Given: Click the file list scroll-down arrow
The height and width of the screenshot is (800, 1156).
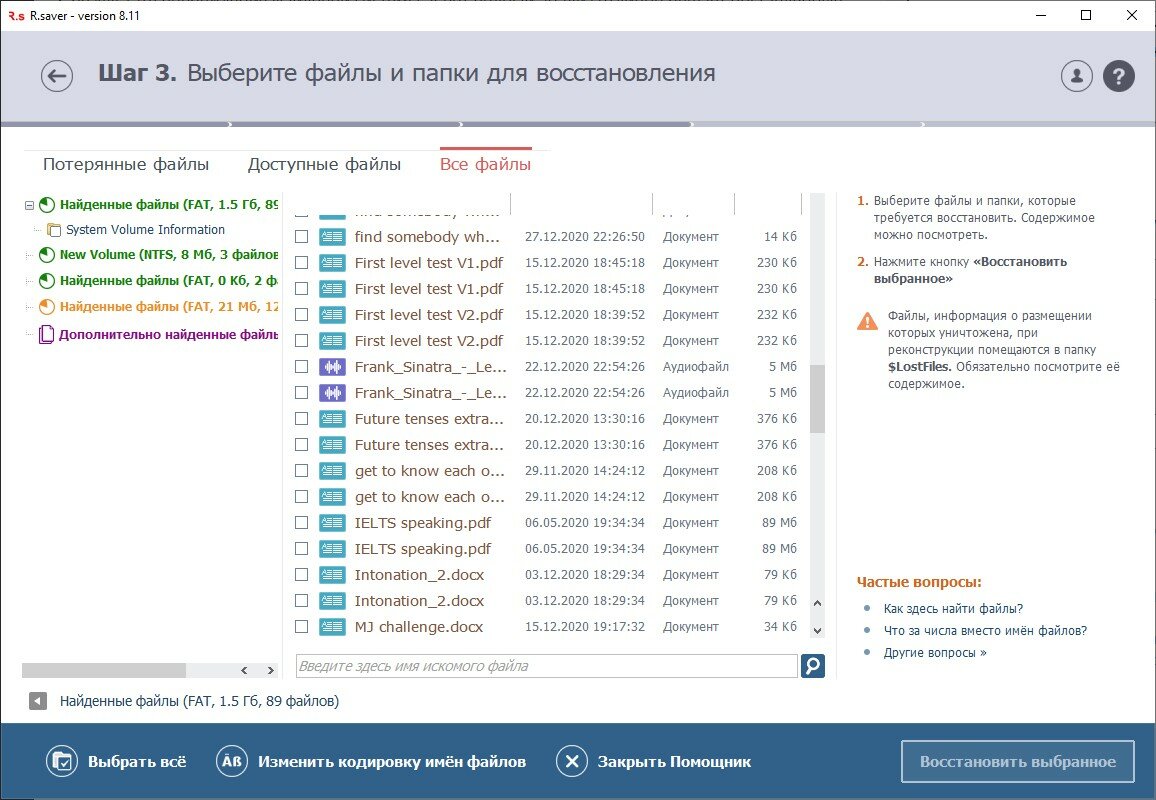Looking at the screenshot, I should coord(817,631).
